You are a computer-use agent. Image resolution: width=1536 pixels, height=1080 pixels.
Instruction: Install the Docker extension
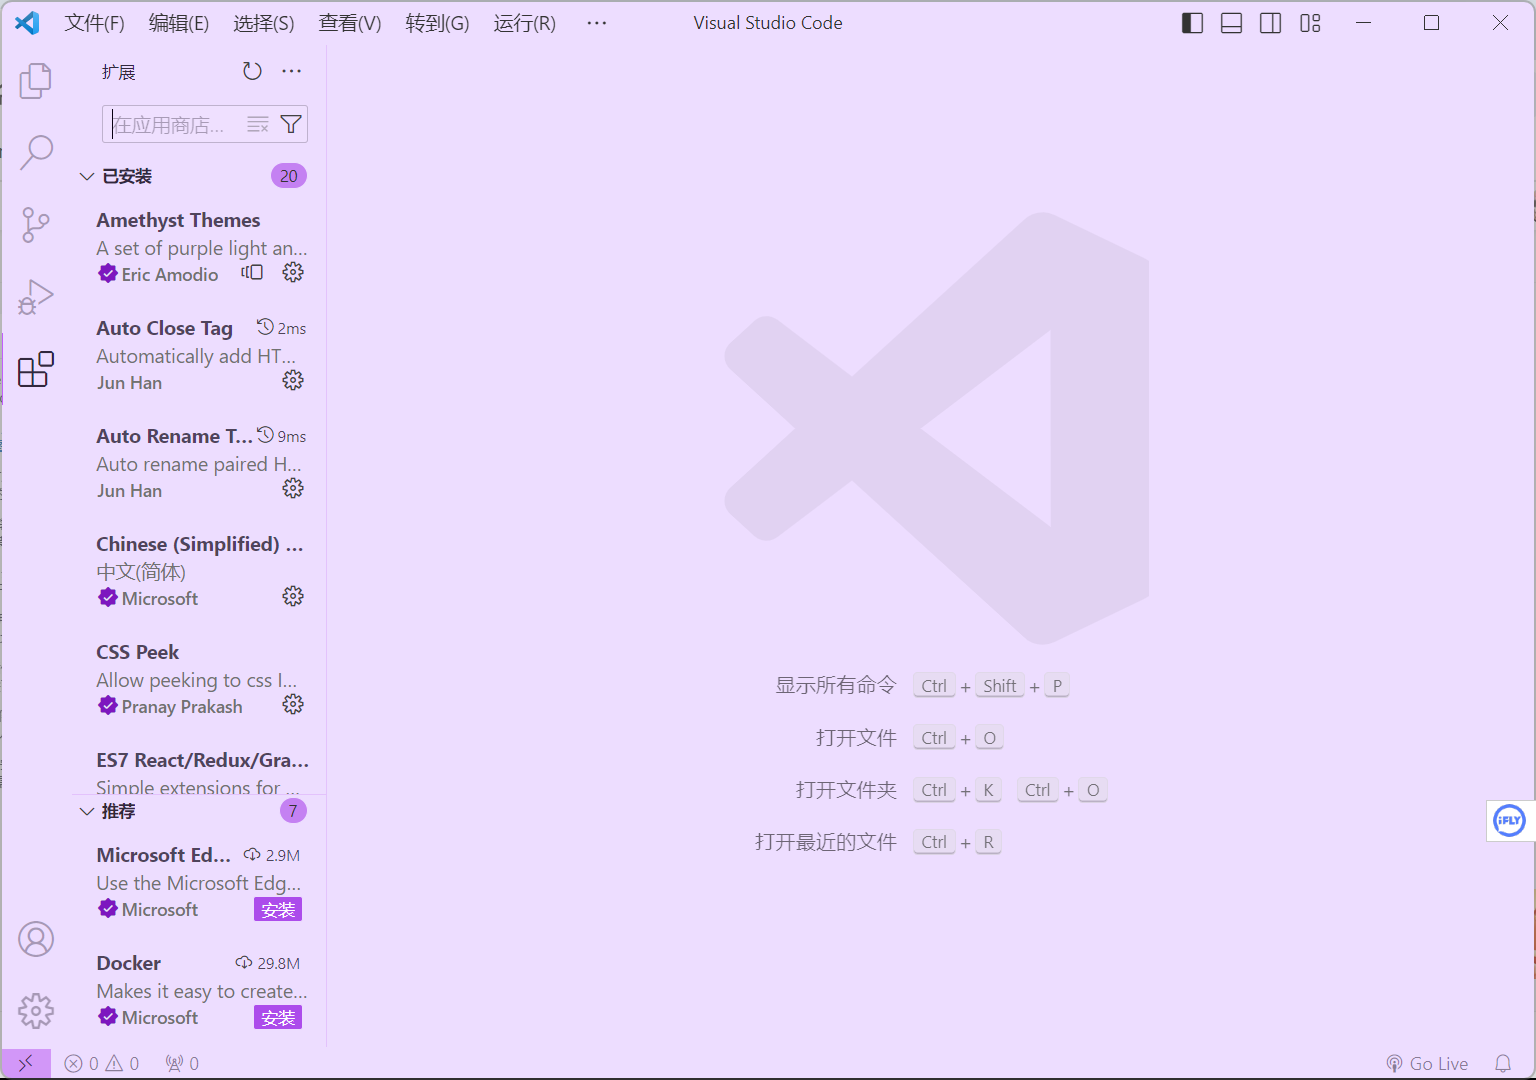[278, 1017]
